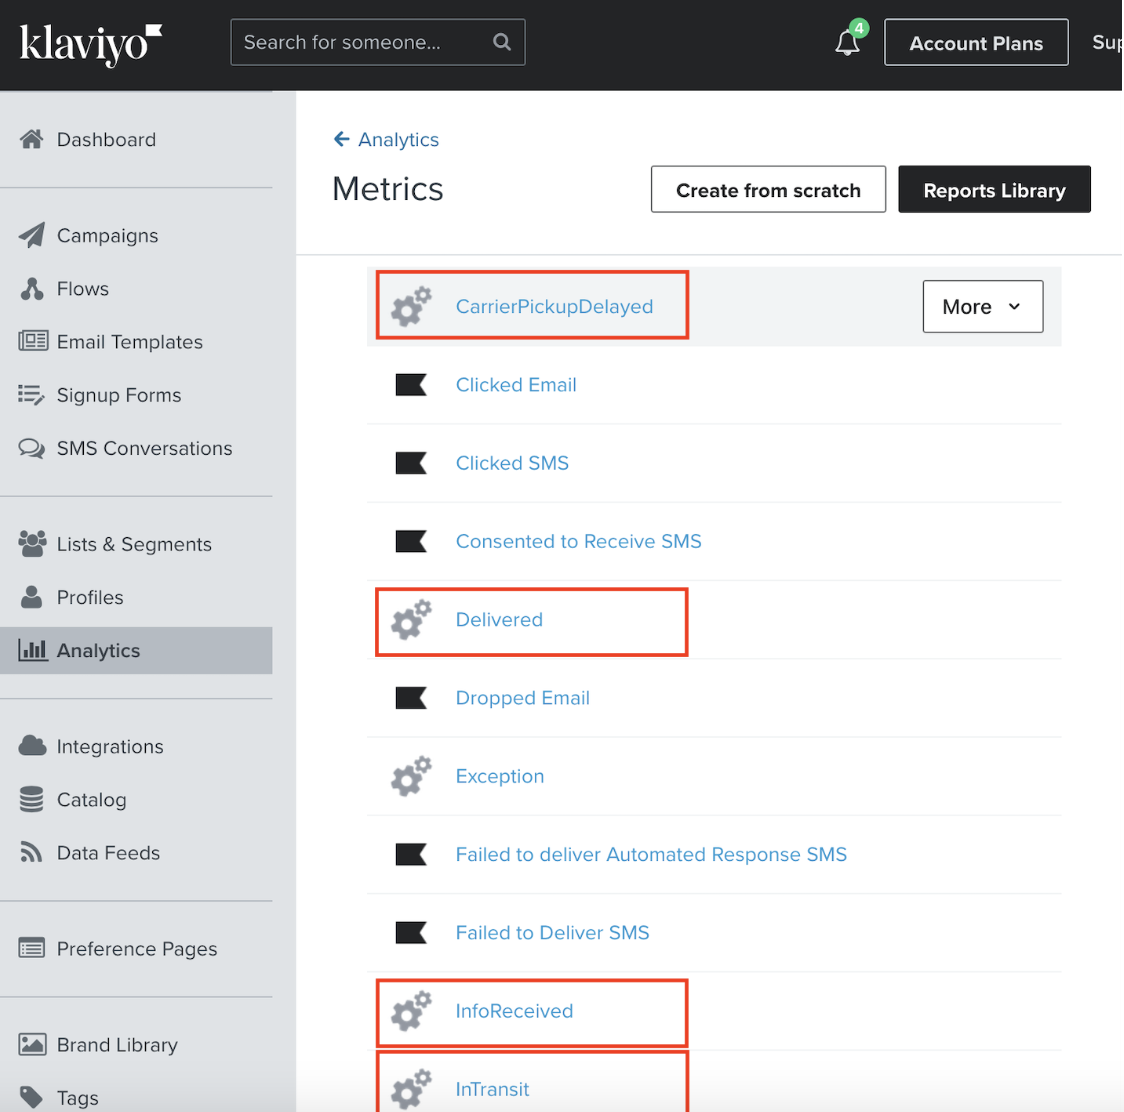Viewport: 1124px width, 1112px height.
Task: Open the Delivered metric
Action: (x=499, y=619)
